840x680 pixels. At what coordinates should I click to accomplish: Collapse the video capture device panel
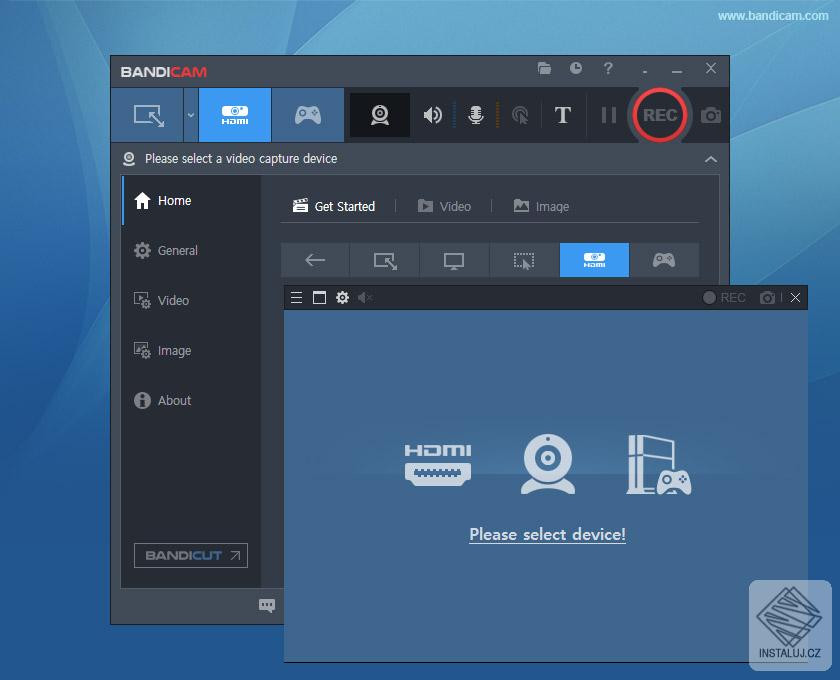coord(711,159)
